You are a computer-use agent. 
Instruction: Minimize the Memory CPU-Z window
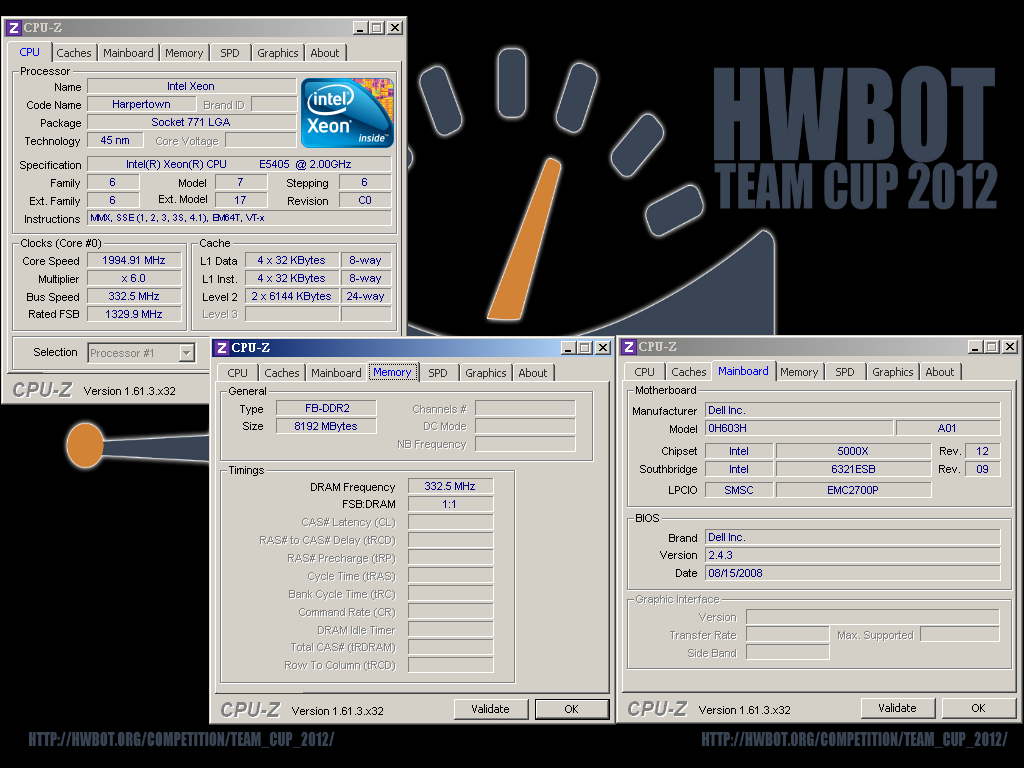click(568, 348)
